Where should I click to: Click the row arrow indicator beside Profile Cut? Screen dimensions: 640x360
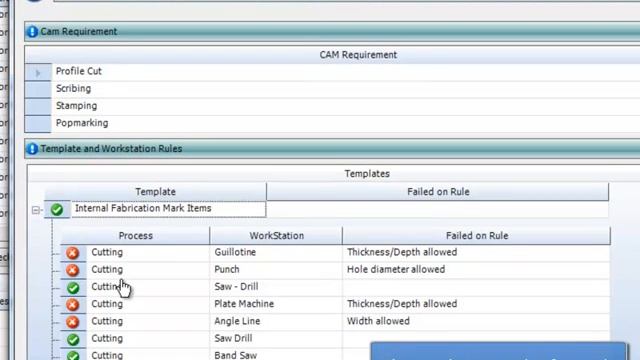click(x=38, y=73)
